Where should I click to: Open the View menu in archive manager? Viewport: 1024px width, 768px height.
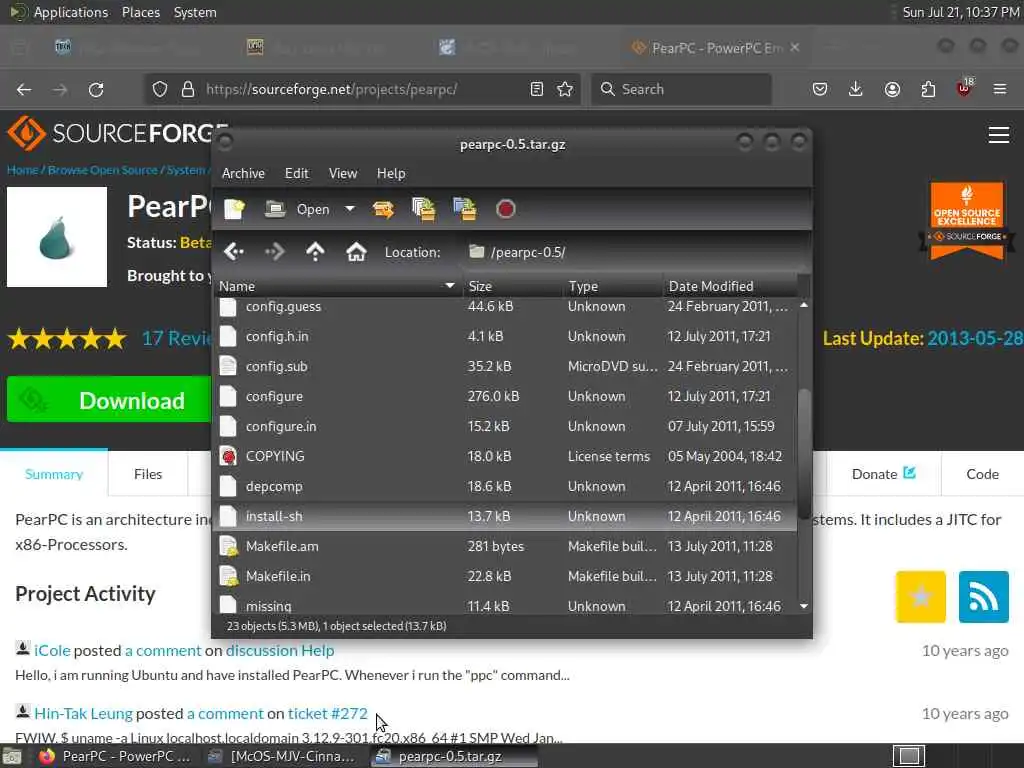point(343,173)
